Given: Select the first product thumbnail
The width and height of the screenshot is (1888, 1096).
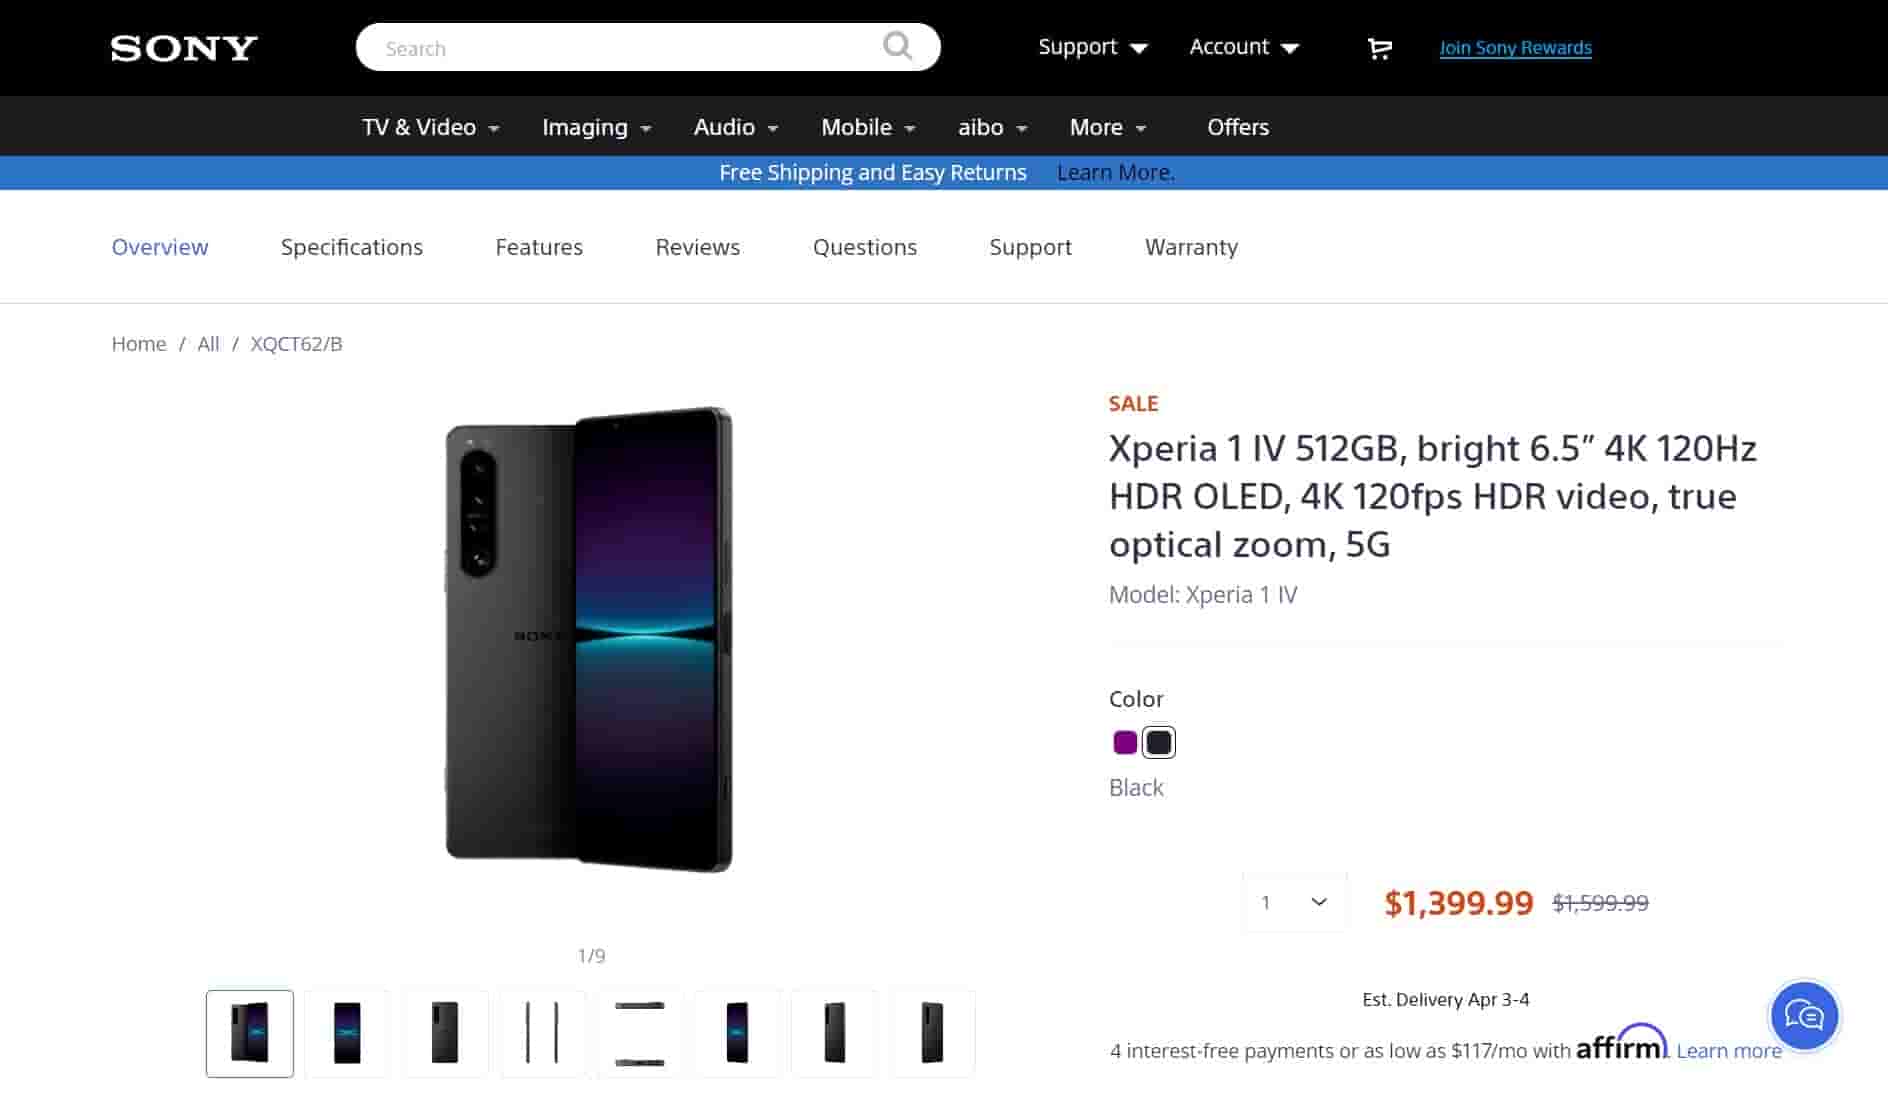Looking at the screenshot, I should coord(249,1033).
